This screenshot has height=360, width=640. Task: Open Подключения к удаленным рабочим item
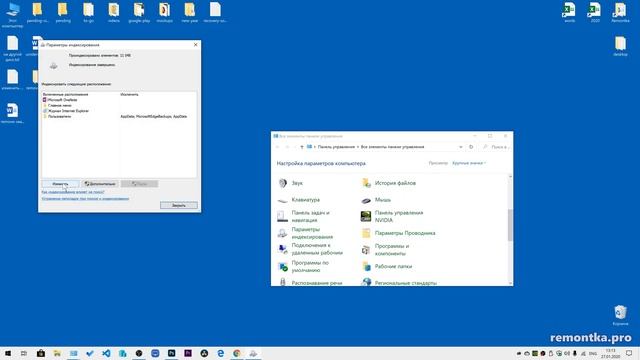(310, 249)
